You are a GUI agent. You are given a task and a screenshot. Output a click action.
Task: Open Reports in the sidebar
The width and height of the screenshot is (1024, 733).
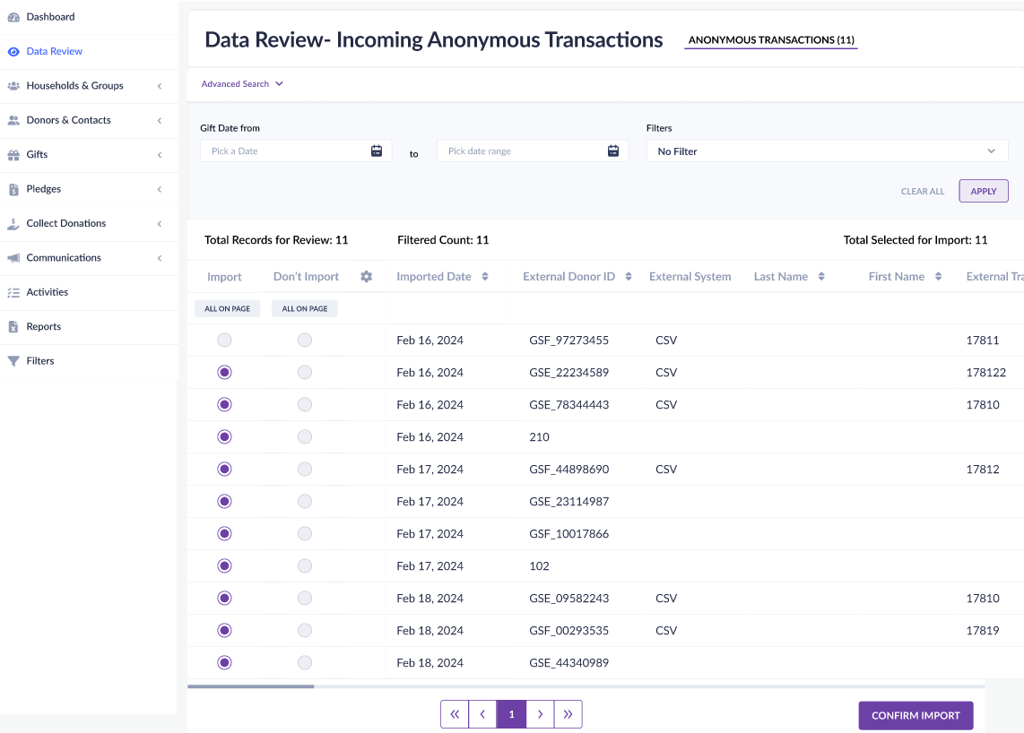pos(43,327)
